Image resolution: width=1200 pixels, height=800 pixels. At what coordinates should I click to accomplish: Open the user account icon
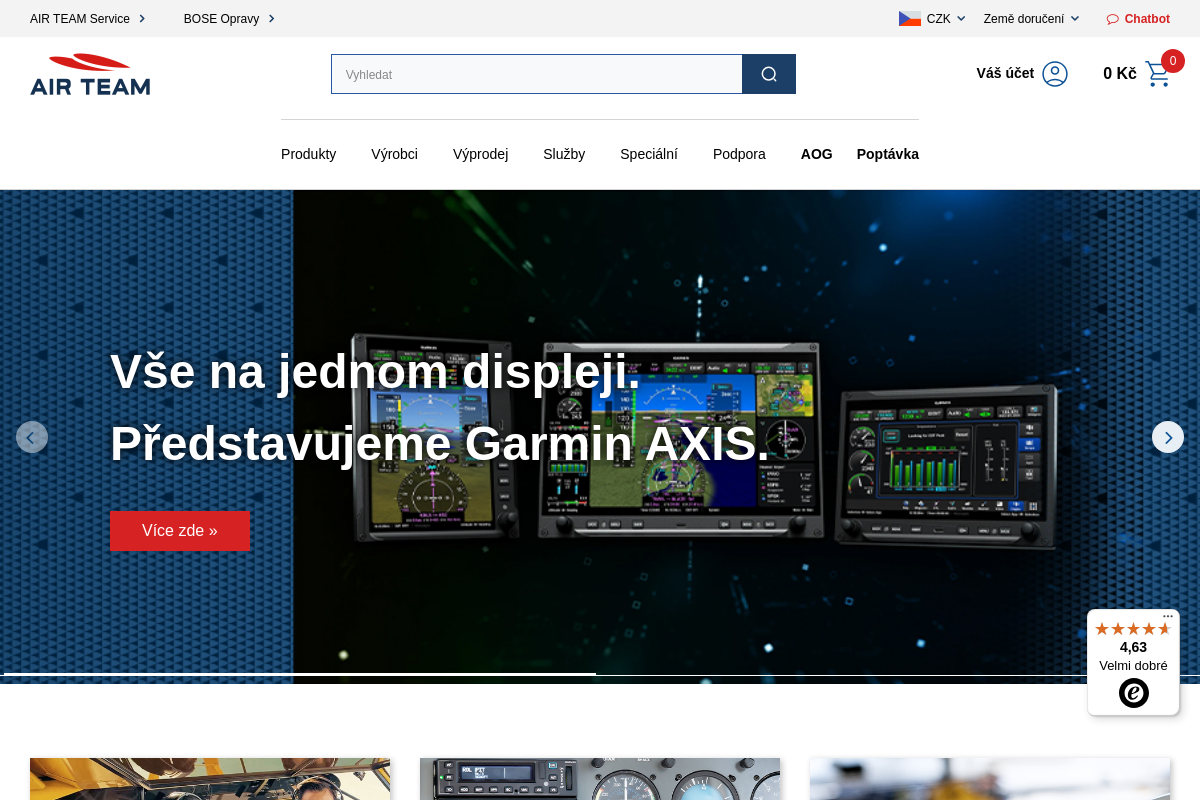(x=1055, y=74)
